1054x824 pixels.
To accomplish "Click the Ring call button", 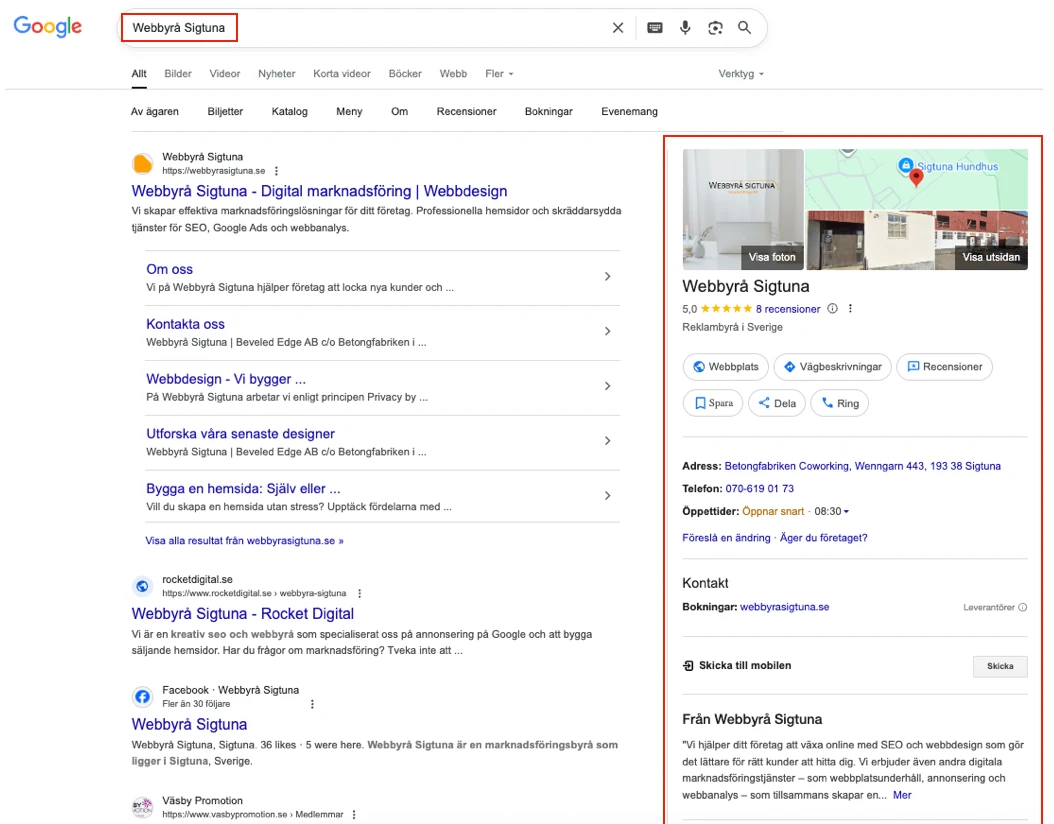I will [x=840, y=403].
